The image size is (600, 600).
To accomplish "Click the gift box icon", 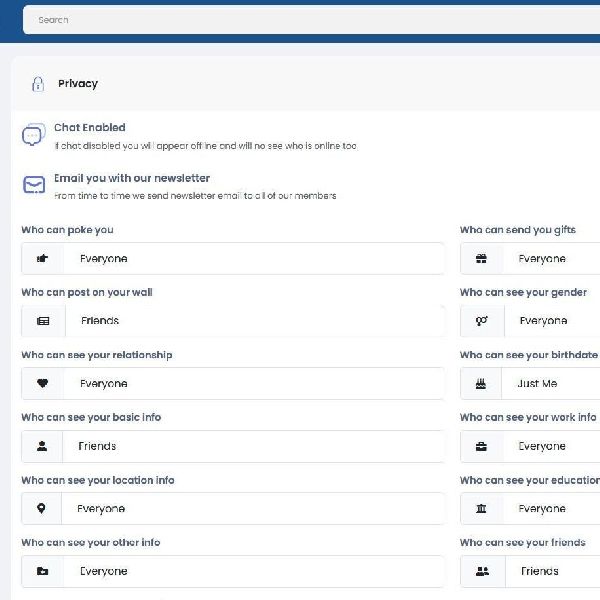I will point(481,259).
